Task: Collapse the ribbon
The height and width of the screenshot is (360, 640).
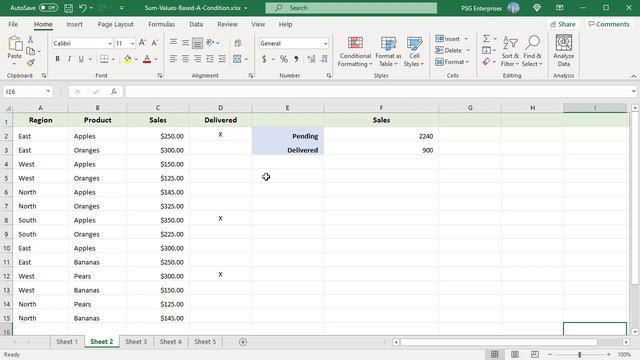Action: pyautogui.click(x=633, y=76)
